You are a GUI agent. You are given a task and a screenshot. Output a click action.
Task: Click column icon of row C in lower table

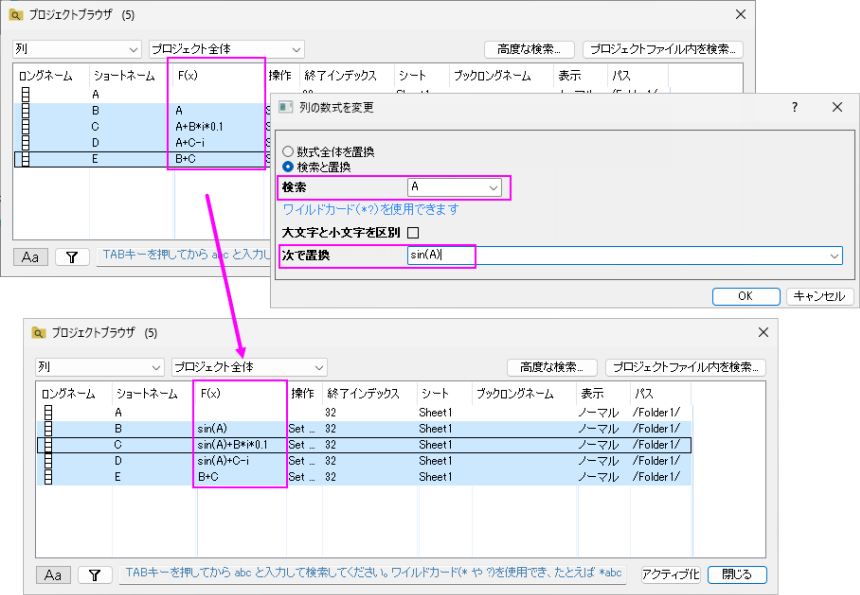tap(48, 445)
